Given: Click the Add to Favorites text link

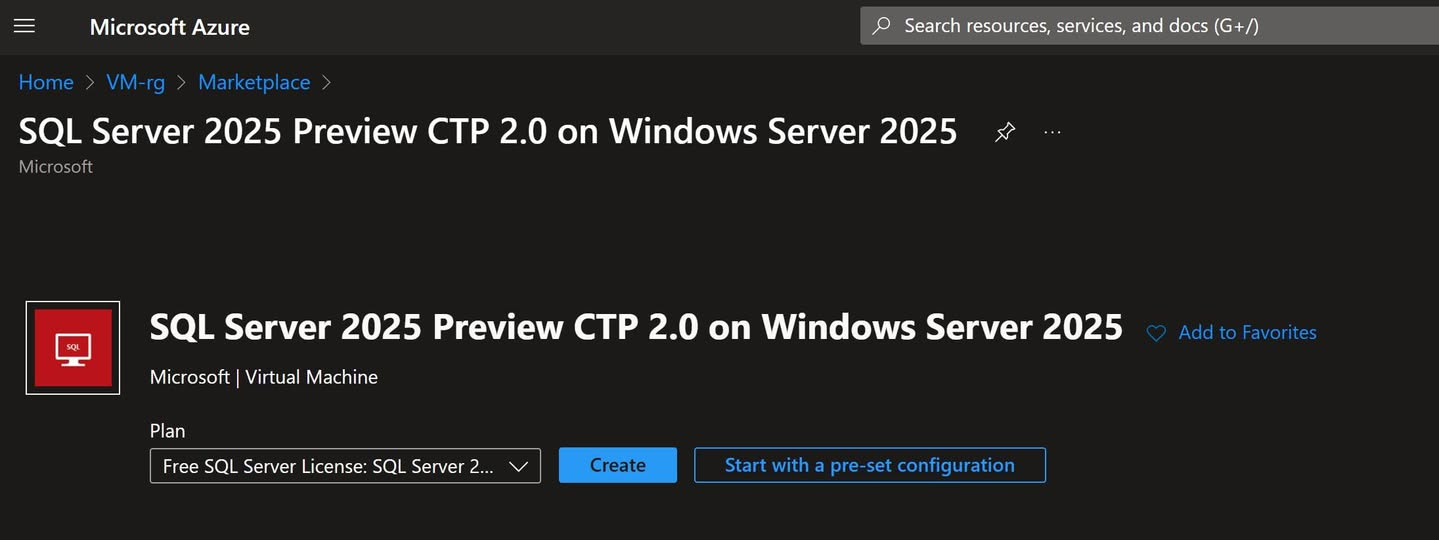Looking at the screenshot, I should pyautogui.click(x=1248, y=333).
